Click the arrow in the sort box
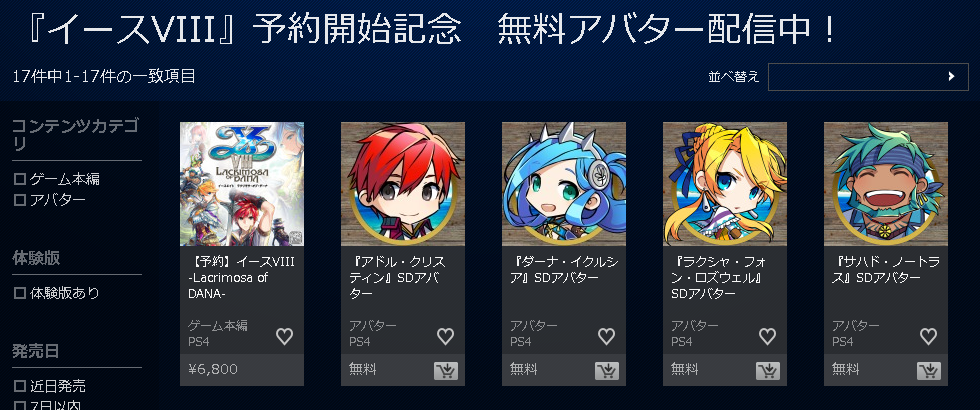The width and height of the screenshot is (980, 410). [951, 77]
